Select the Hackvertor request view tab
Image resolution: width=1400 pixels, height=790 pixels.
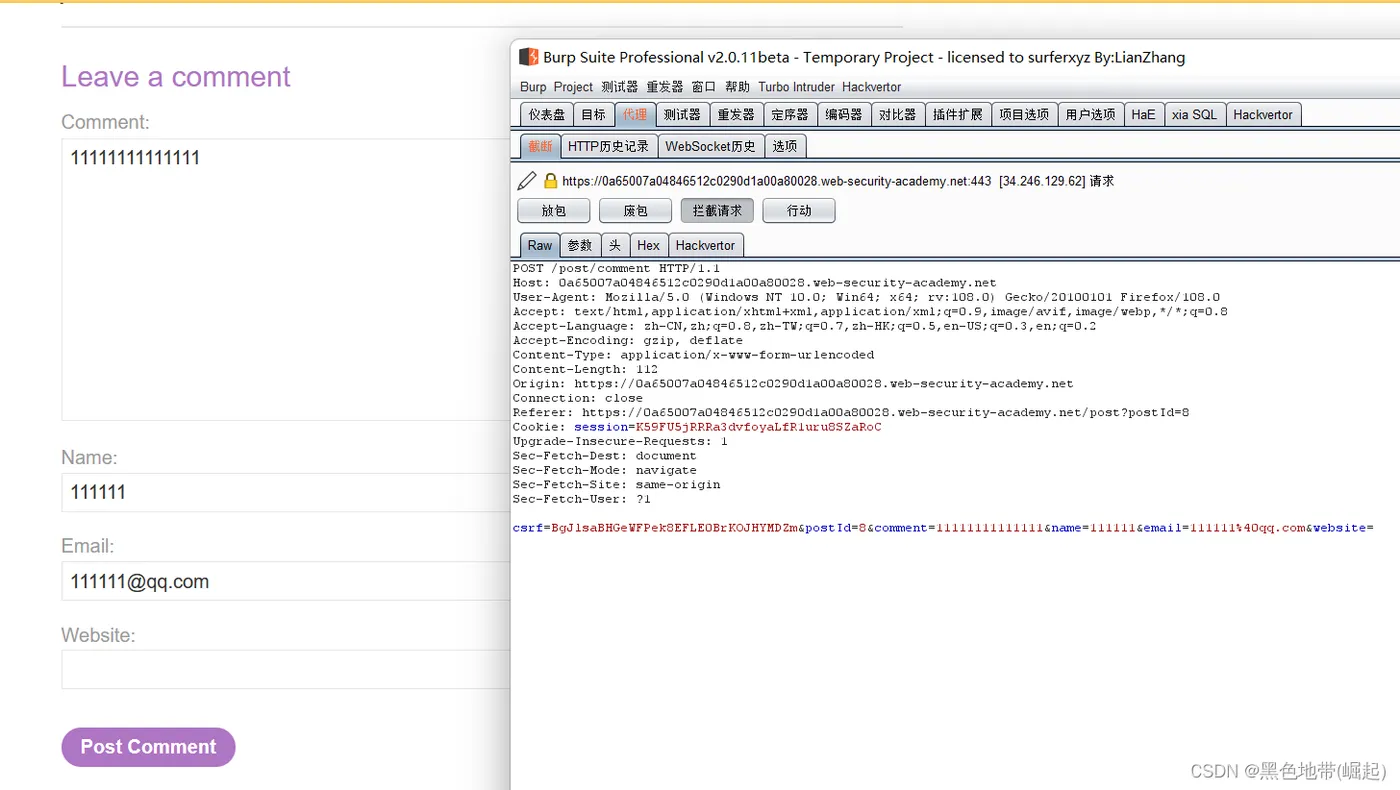[x=705, y=245]
